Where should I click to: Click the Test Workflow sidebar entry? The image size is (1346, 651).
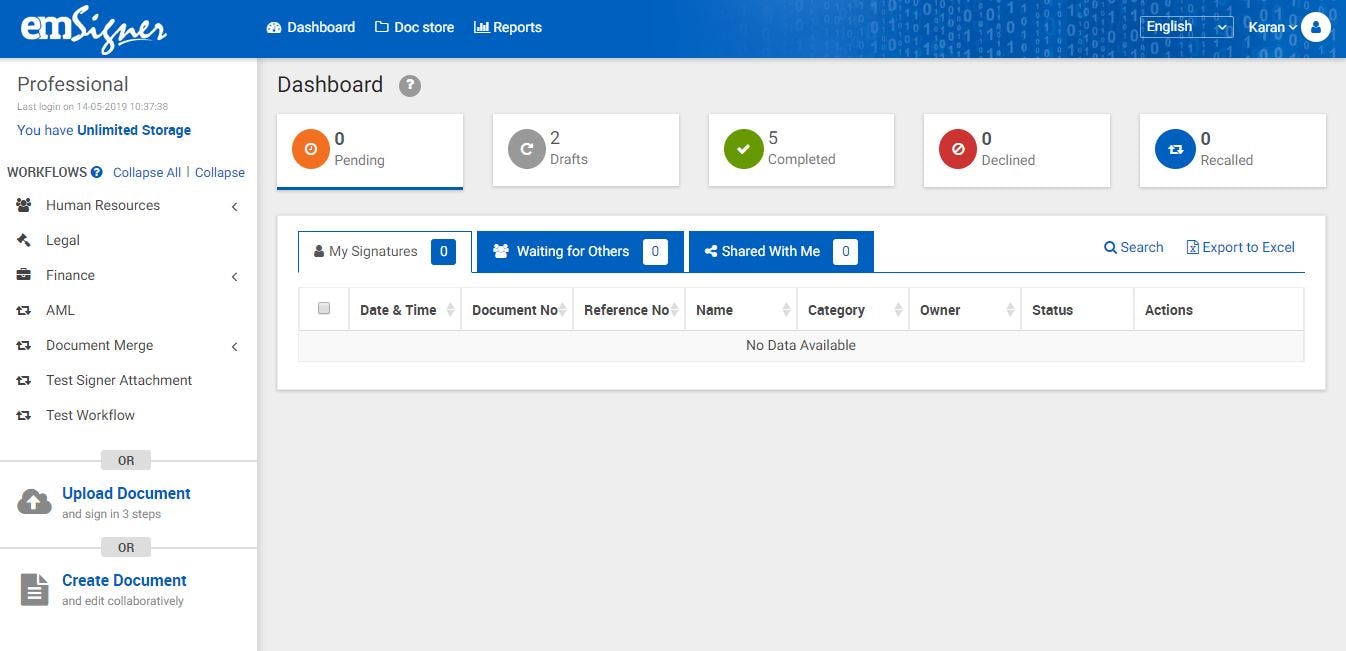(91, 415)
